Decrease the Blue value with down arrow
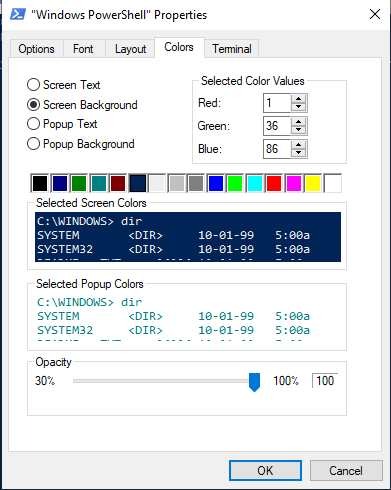This screenshot has width=391, height=490. pyautogui.click(x=299, y=153)
